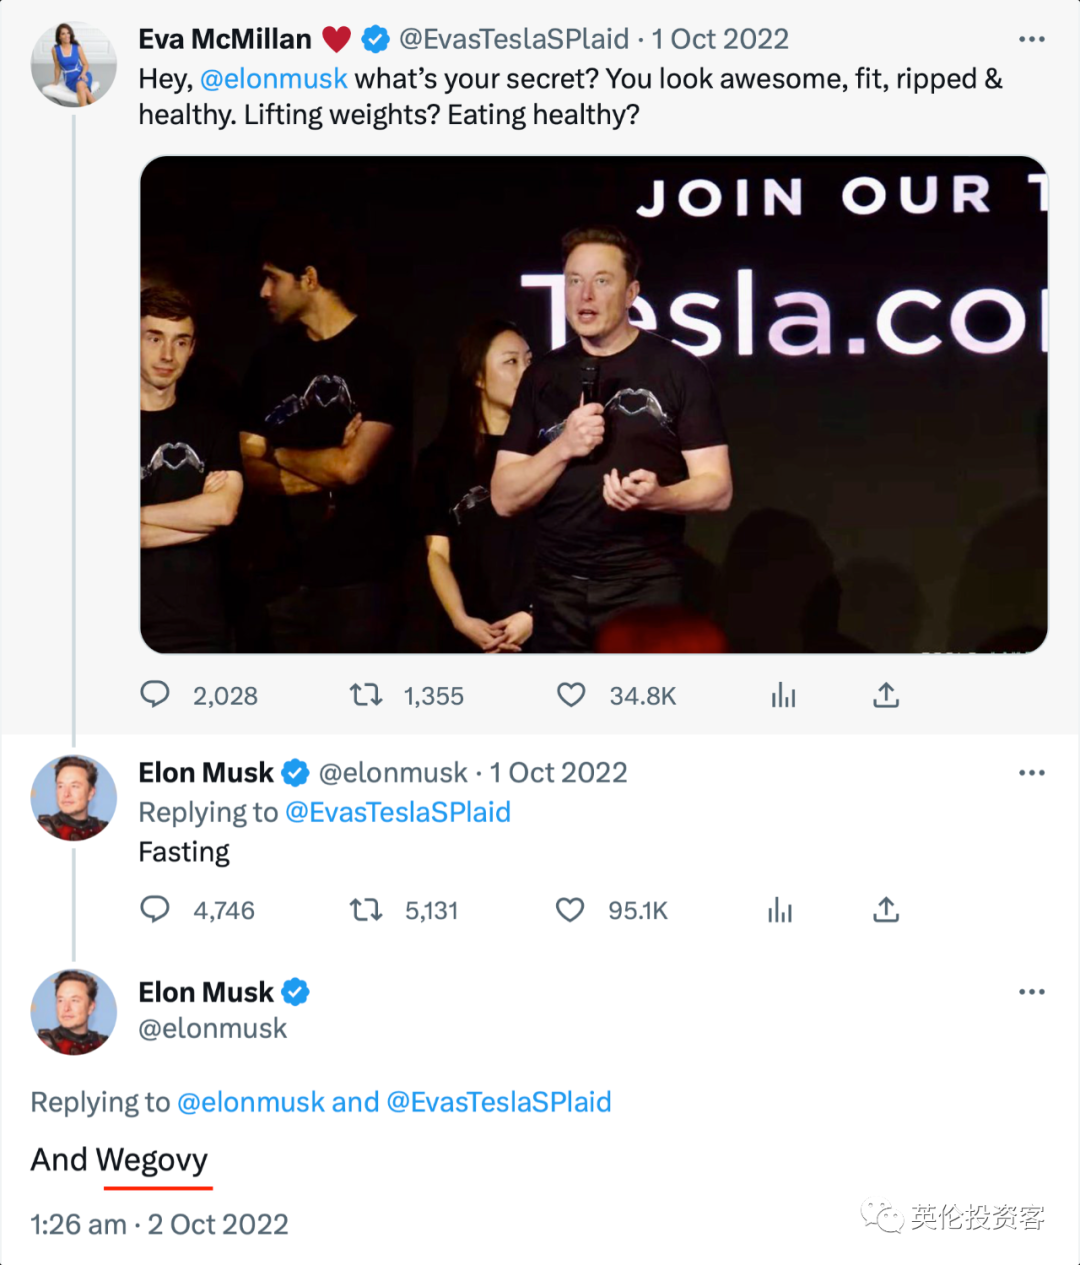View analytics icon on the Fasting tweet
This screenshot has width=1080, height=1265.
click(x=781, y=910)
